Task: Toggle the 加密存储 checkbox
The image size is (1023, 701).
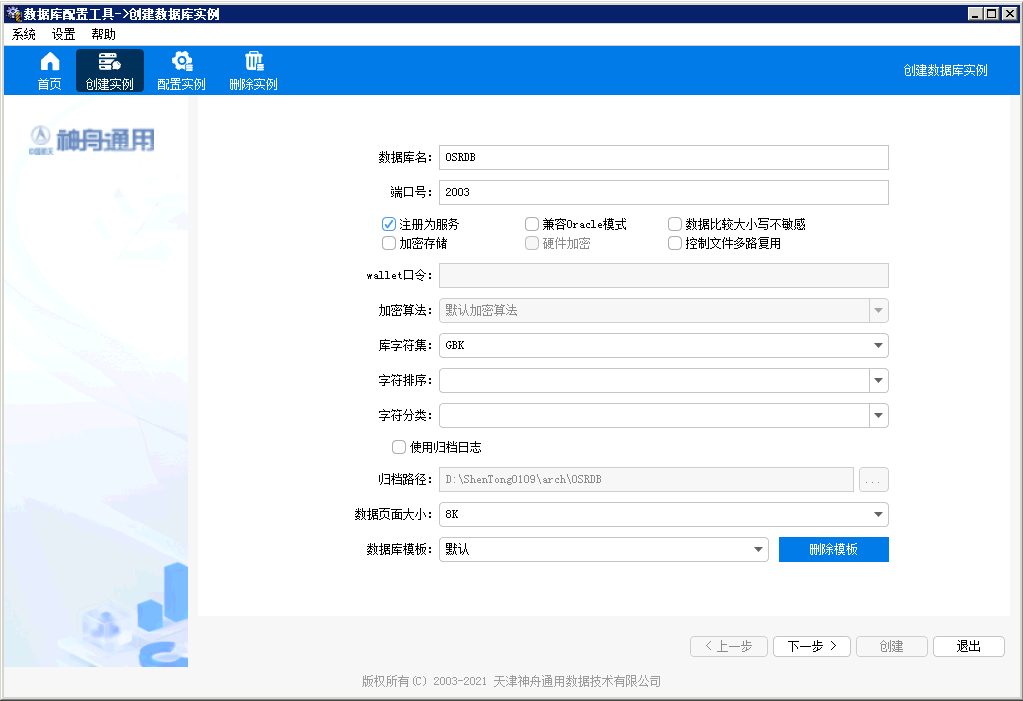Action: (x=389, y=243)
